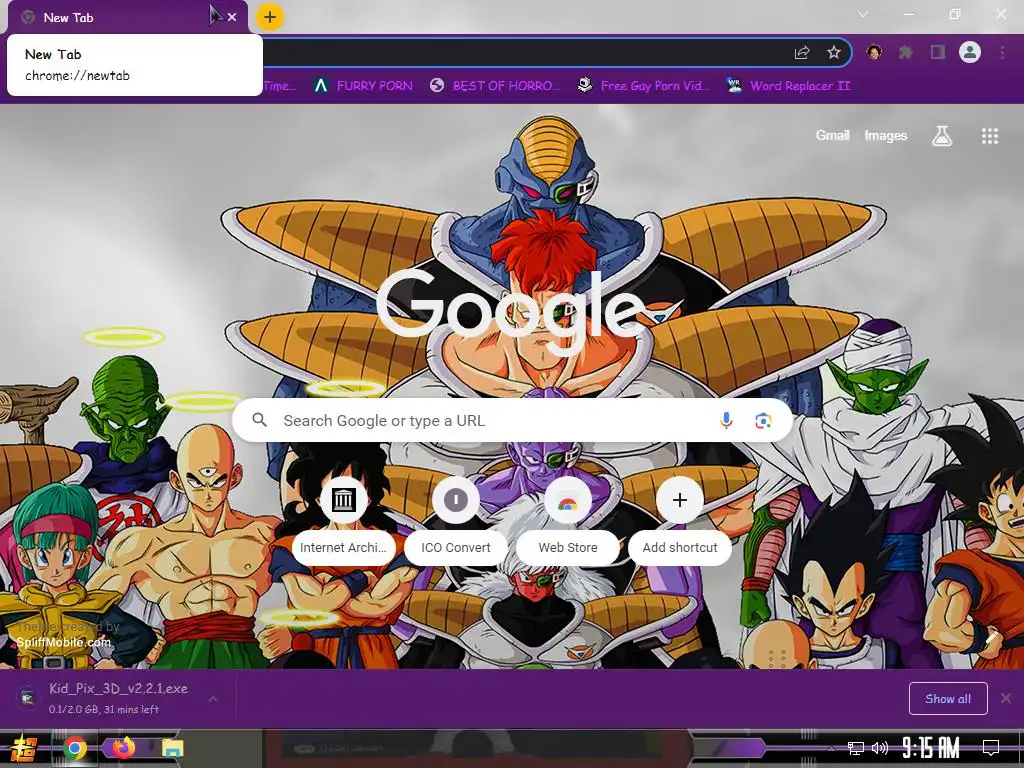Click the Search Google or type a URL box
The width and height of the screenshot is (1024, 768).
coord(512,421)
